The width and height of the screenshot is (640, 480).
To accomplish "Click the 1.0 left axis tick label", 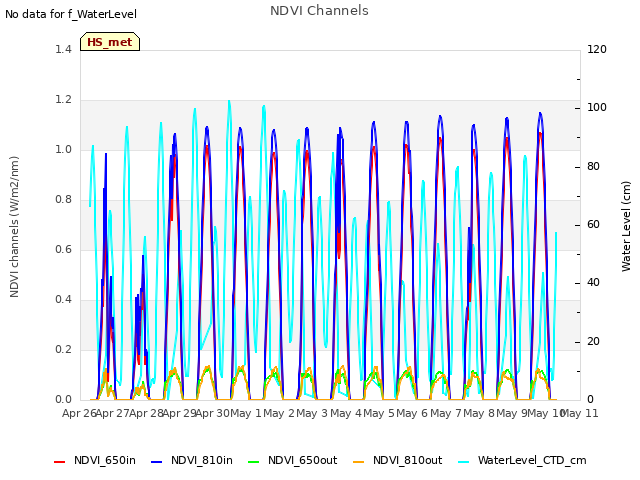I will coord(63,149).
